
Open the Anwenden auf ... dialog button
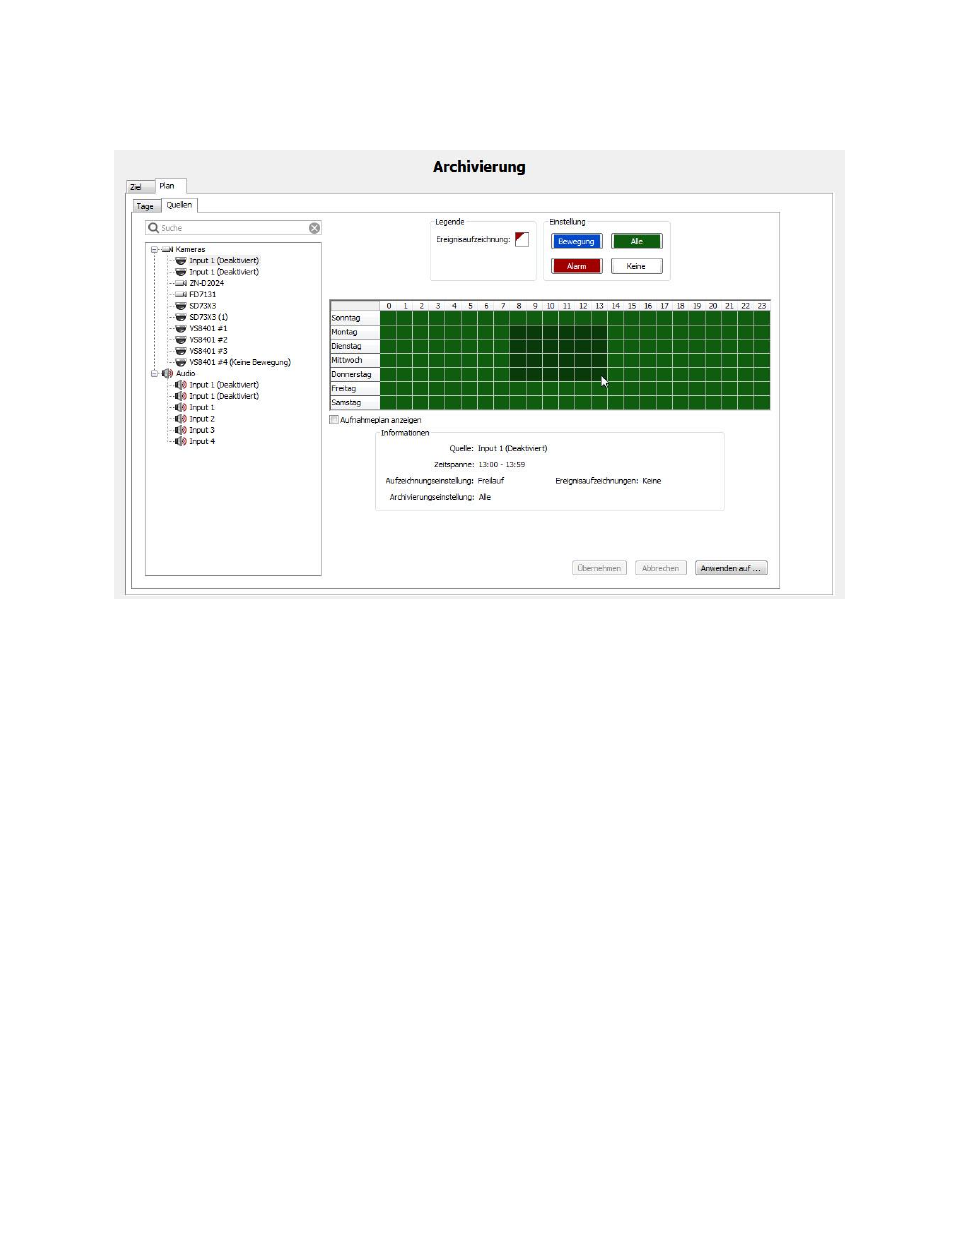click(731, 568)
